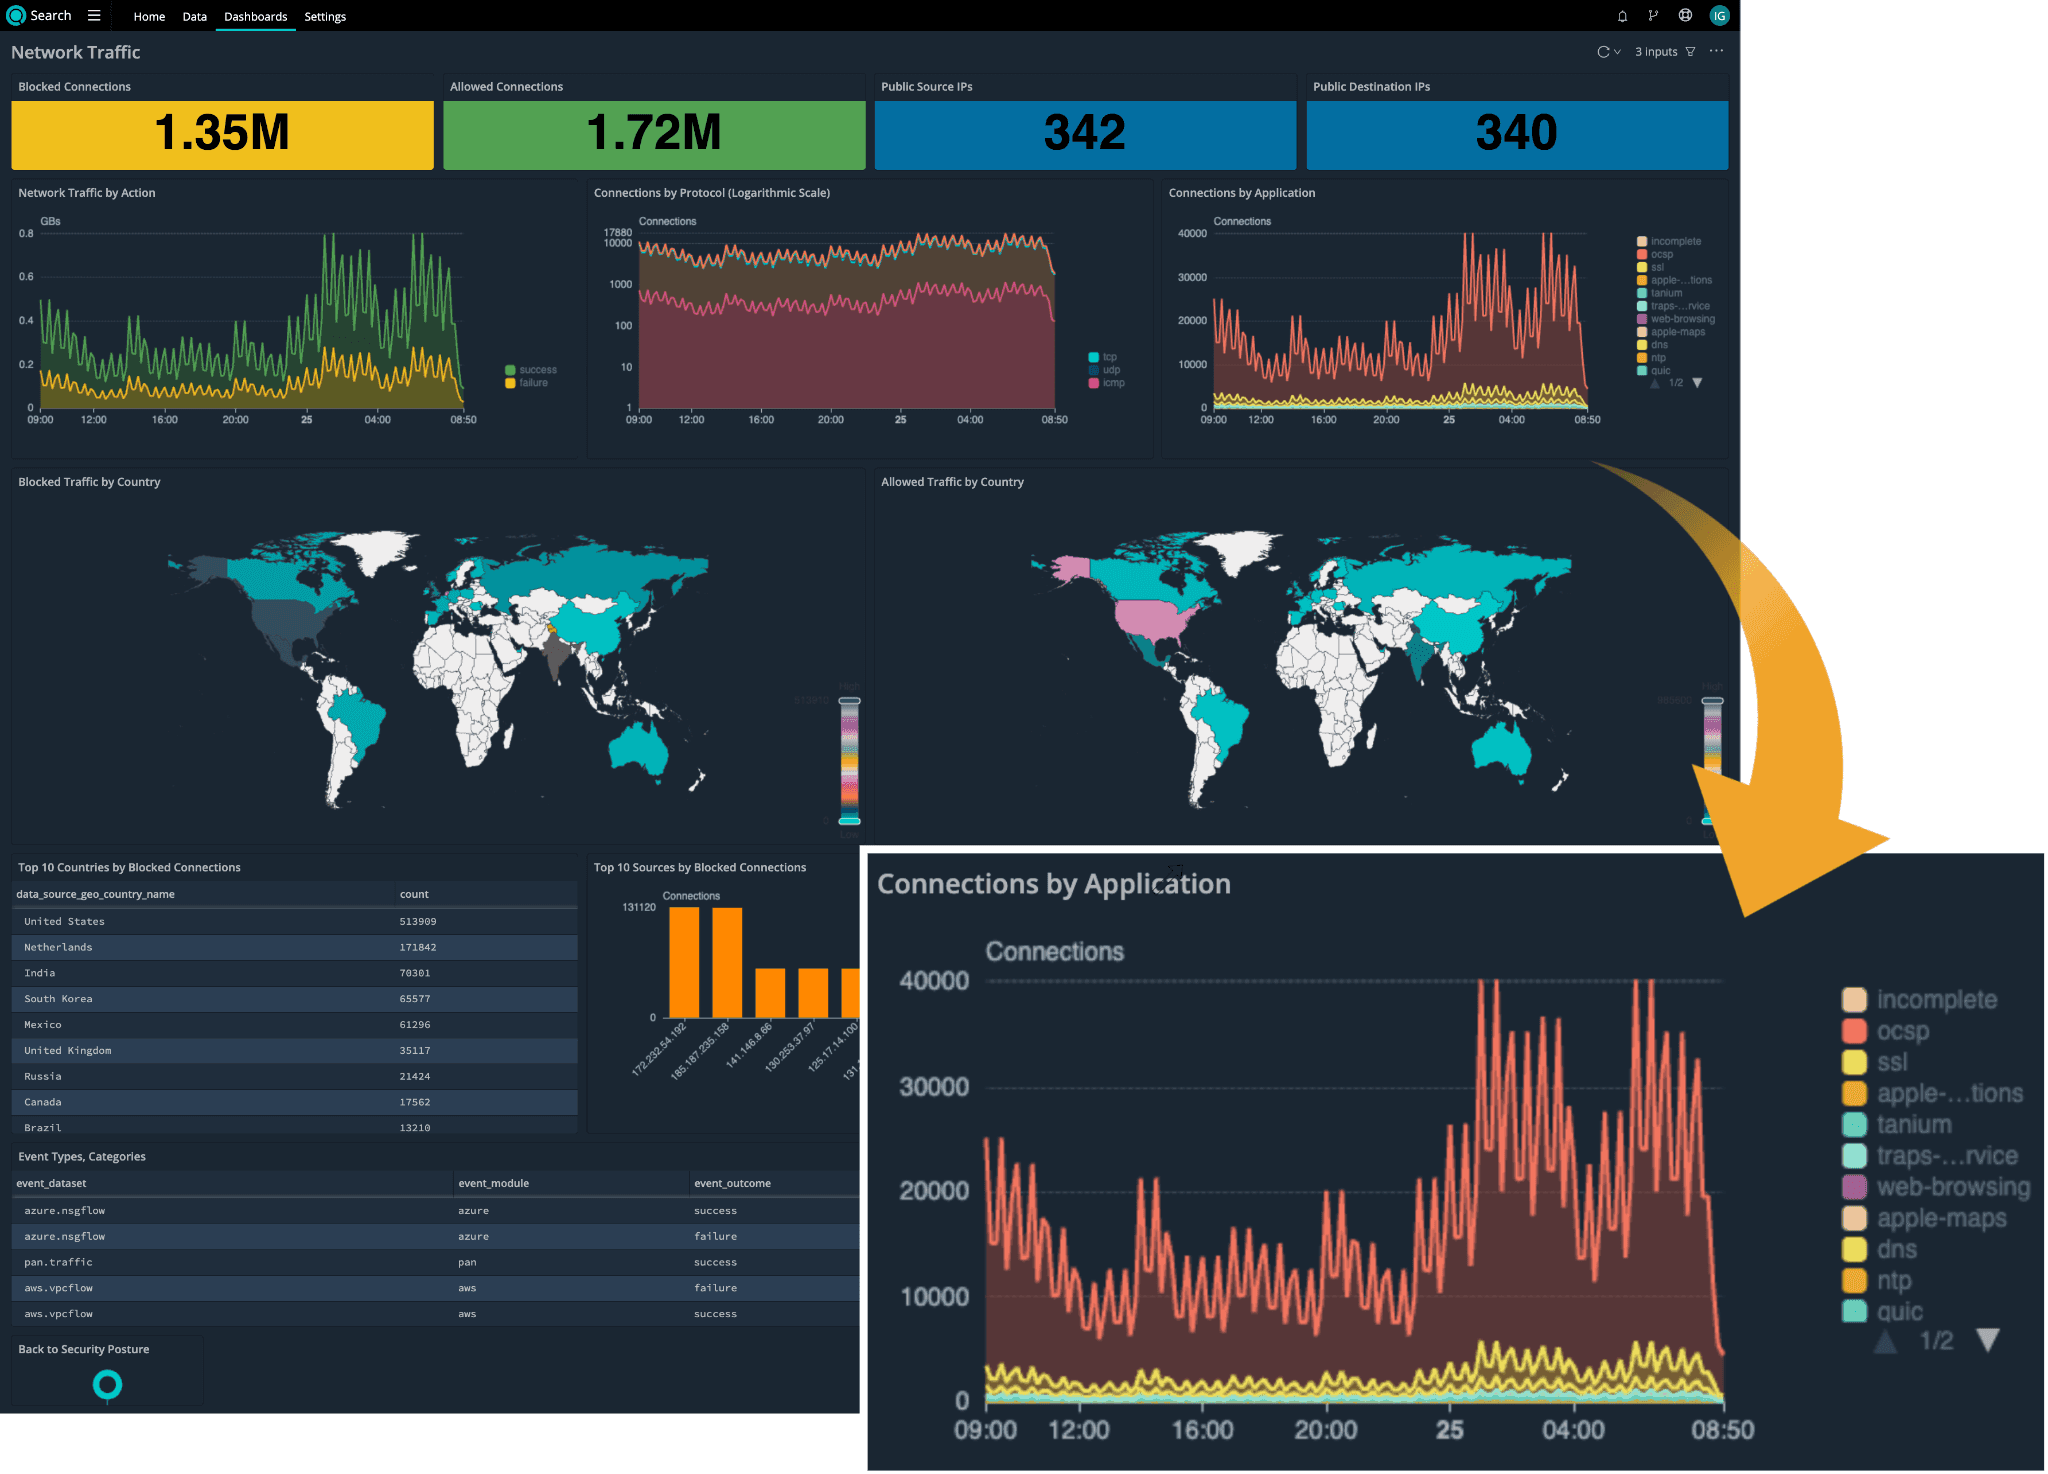The image size is (2048, 1474).
Task: Open the Settings menu
Action: [x=325, y=17]
